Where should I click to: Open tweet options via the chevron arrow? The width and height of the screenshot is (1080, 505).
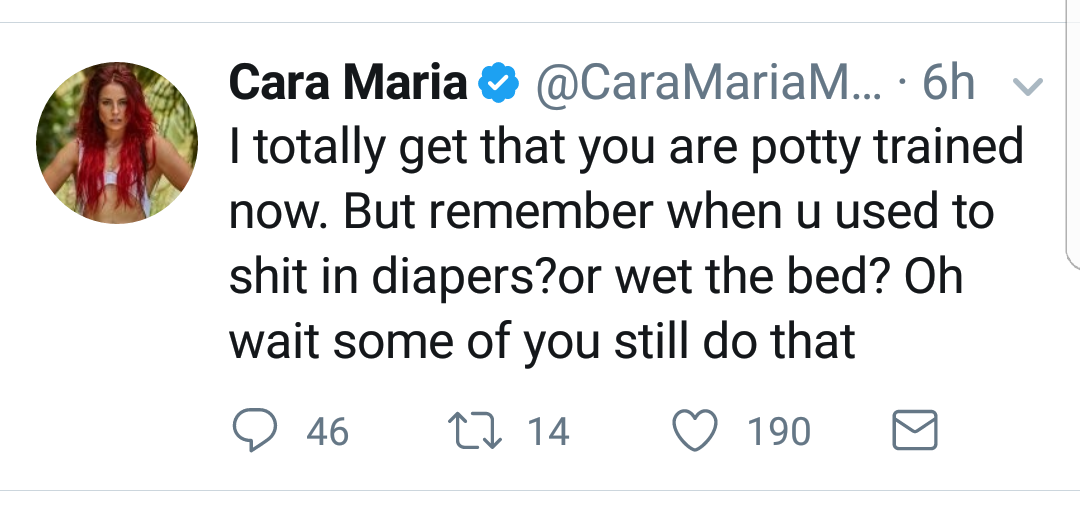[x=1028, y=86]
